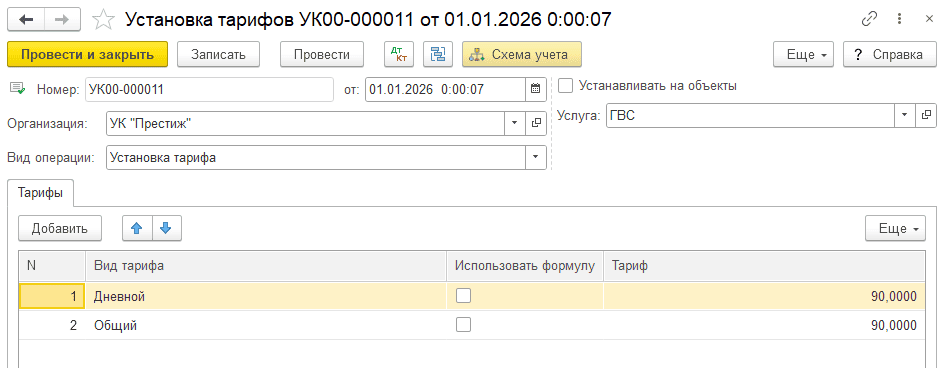Go forward with the right arrow
This screenshot has height=368, width=949.
point(64,19)
